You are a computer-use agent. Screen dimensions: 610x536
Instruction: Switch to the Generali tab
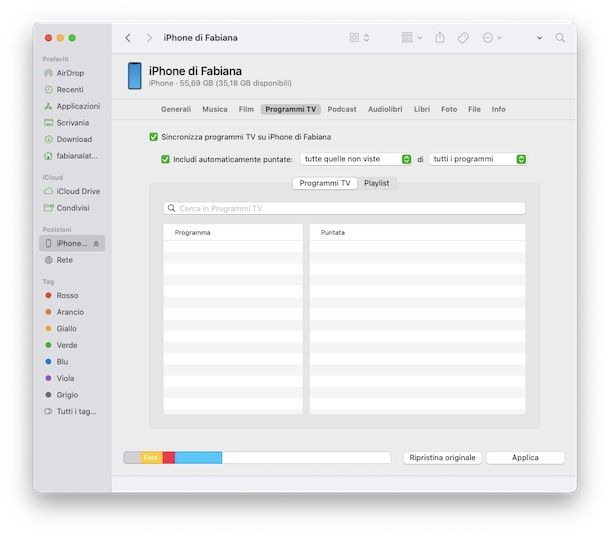[176, 109]
